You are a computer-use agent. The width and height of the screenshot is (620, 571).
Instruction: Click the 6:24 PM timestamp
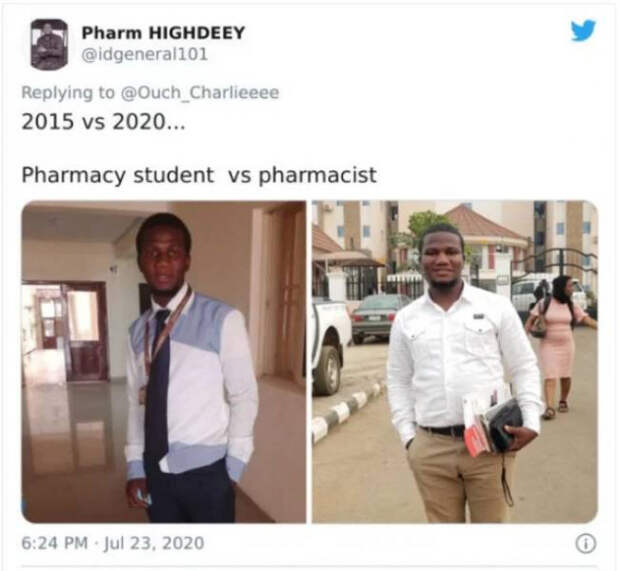click(x=55, y=543)
